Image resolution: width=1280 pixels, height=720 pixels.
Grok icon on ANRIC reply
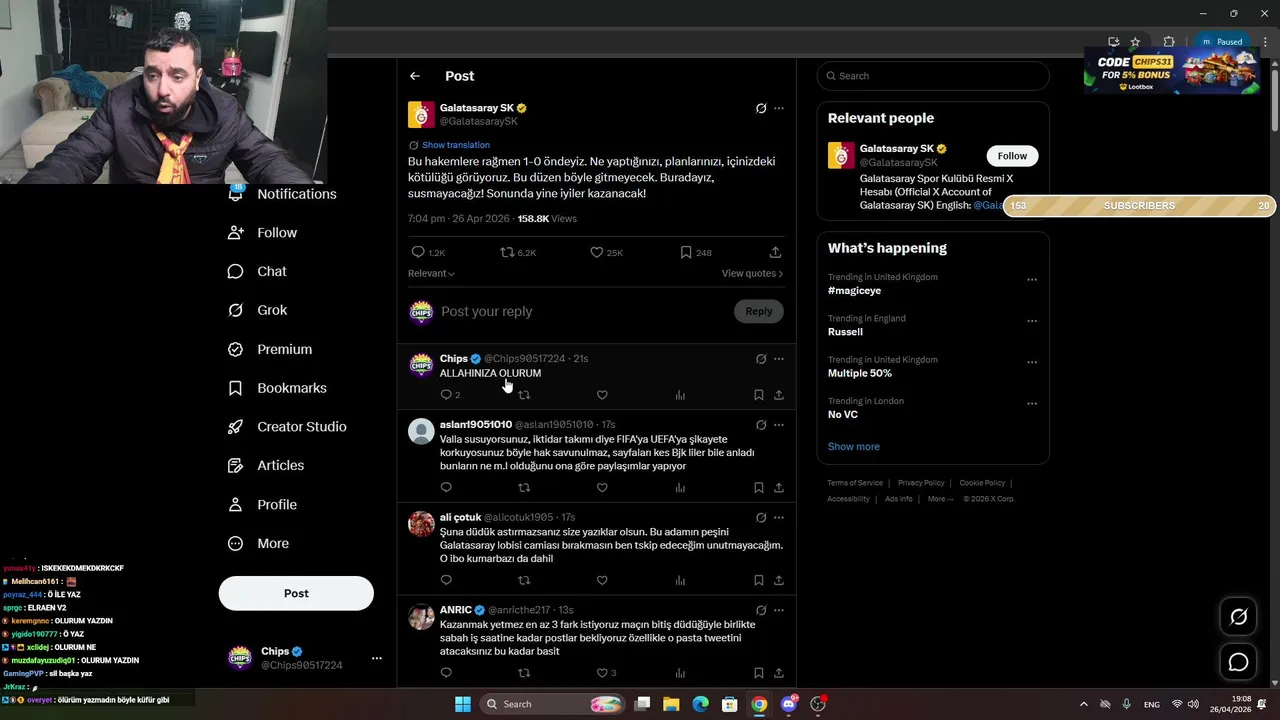[x=761, y=610]
